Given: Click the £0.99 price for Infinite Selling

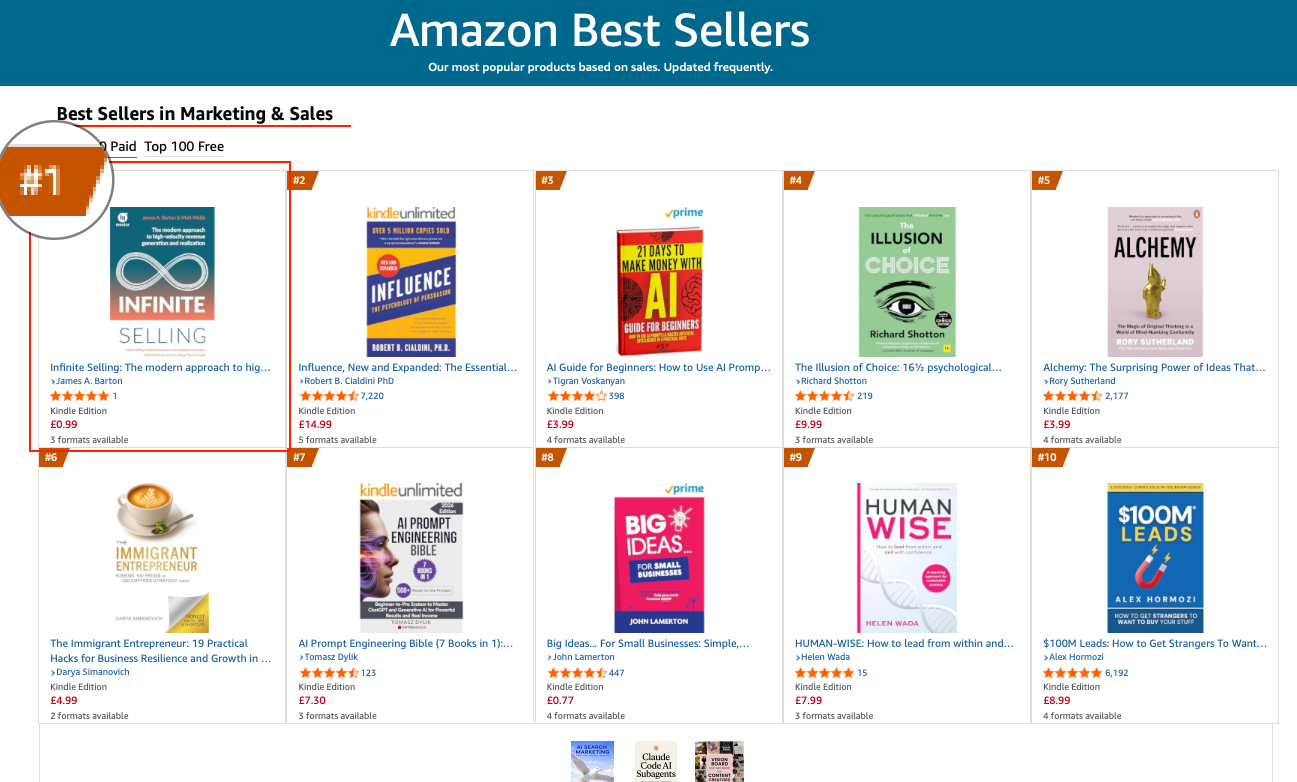Looking at the screenshot, I should (64, 424).
